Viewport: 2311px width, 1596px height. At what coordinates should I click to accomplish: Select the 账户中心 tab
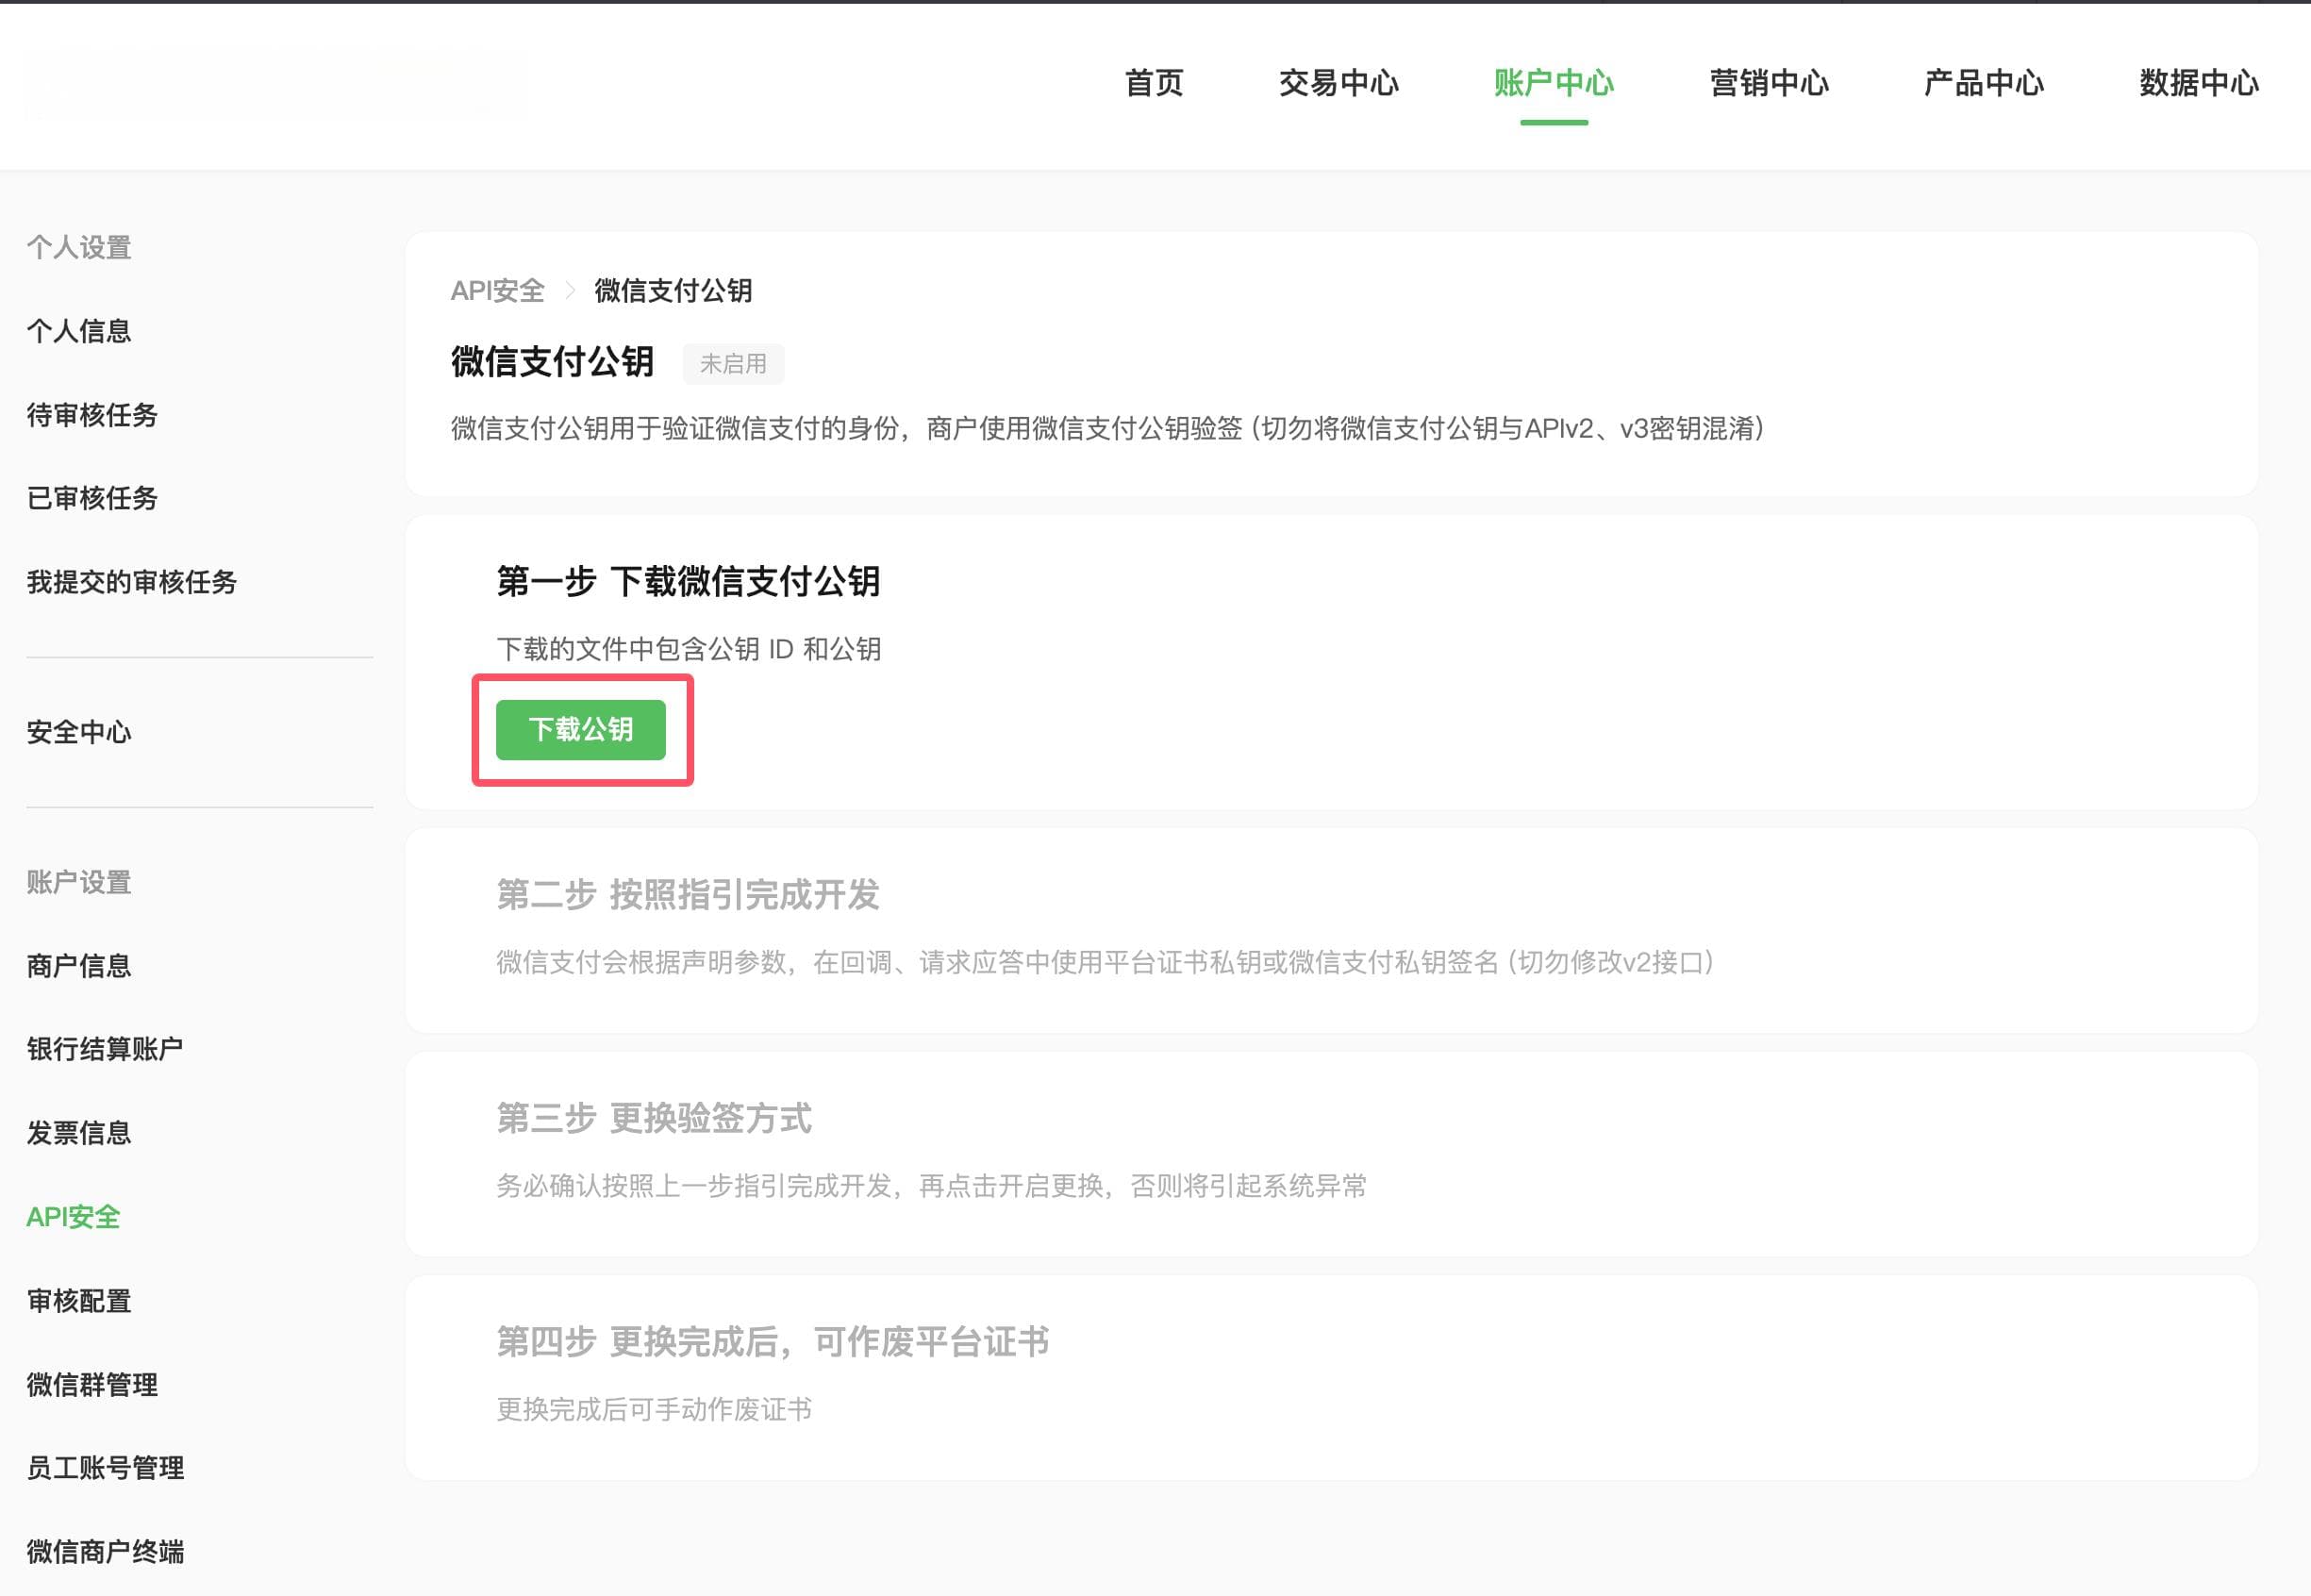(x=1554, y=83)
